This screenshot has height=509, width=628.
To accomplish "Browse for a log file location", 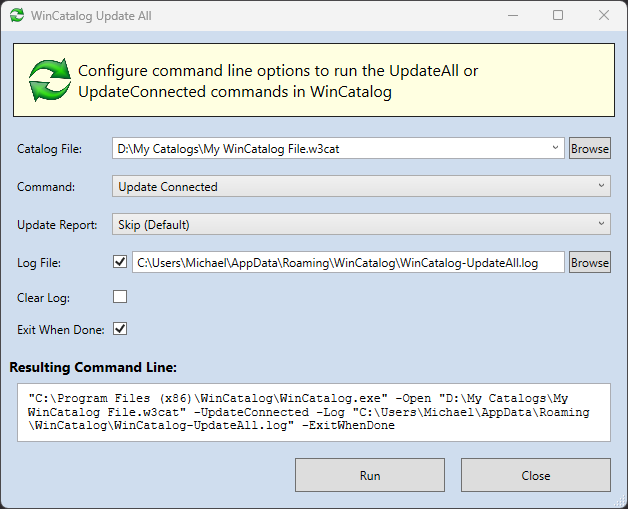I will point(589,262).
